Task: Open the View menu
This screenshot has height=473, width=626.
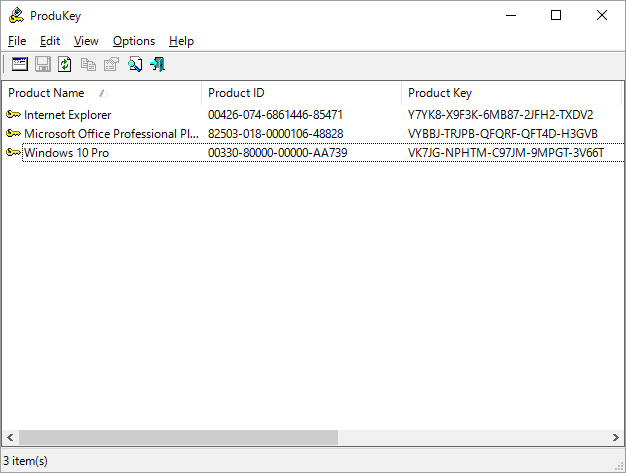Action: (x=86, y=41)
